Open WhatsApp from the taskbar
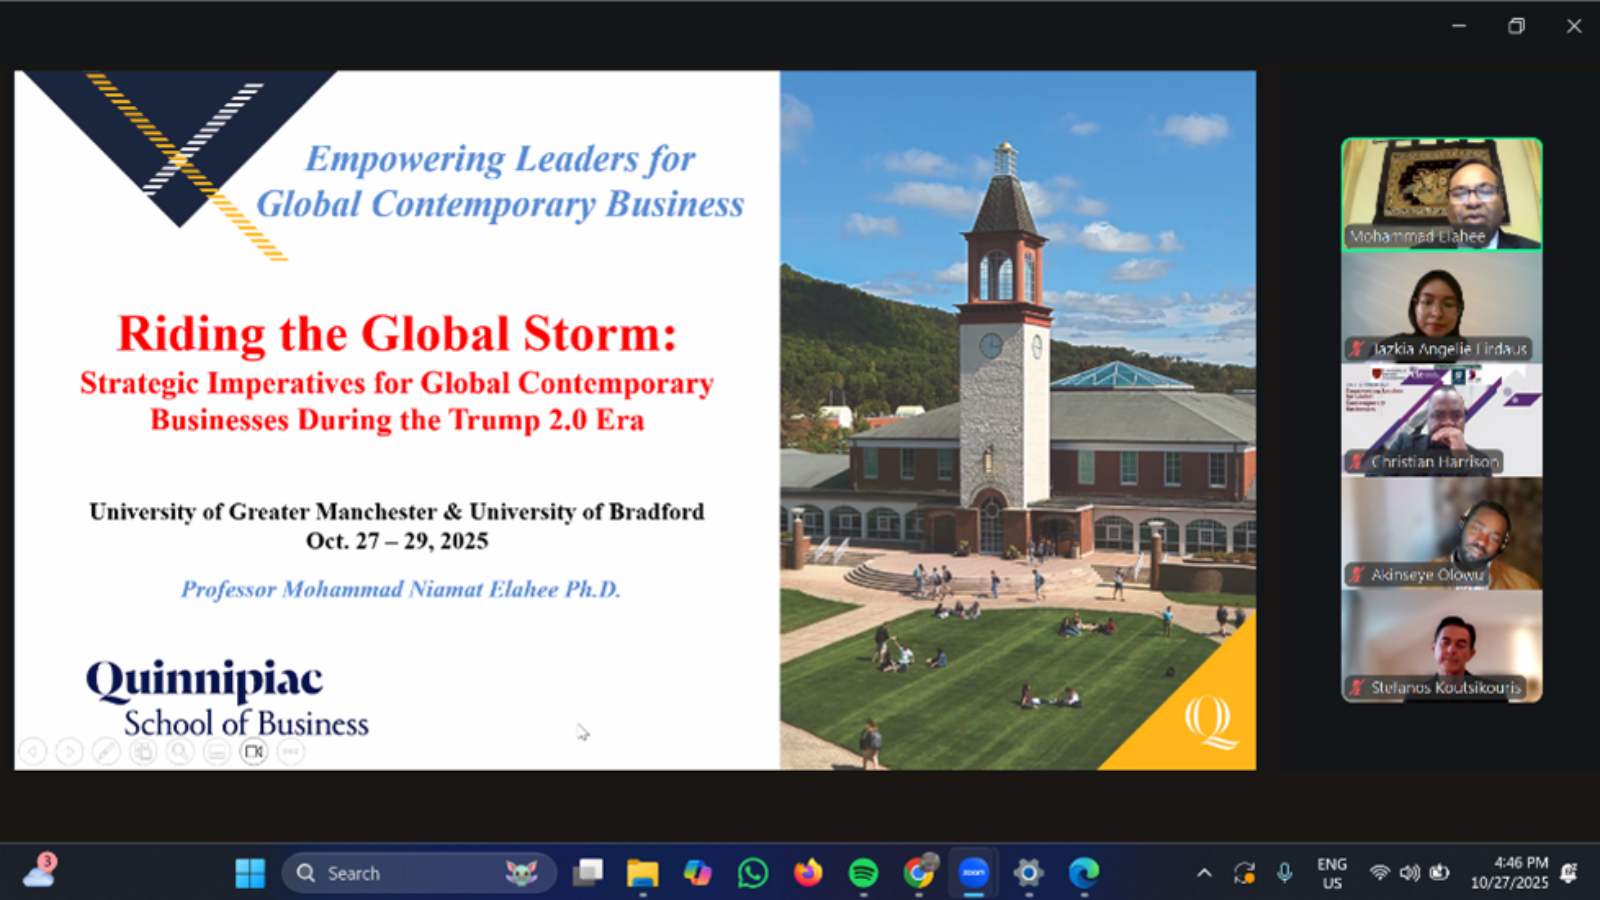The height and width of the screenshot is (900, 1600). [752, 873]
